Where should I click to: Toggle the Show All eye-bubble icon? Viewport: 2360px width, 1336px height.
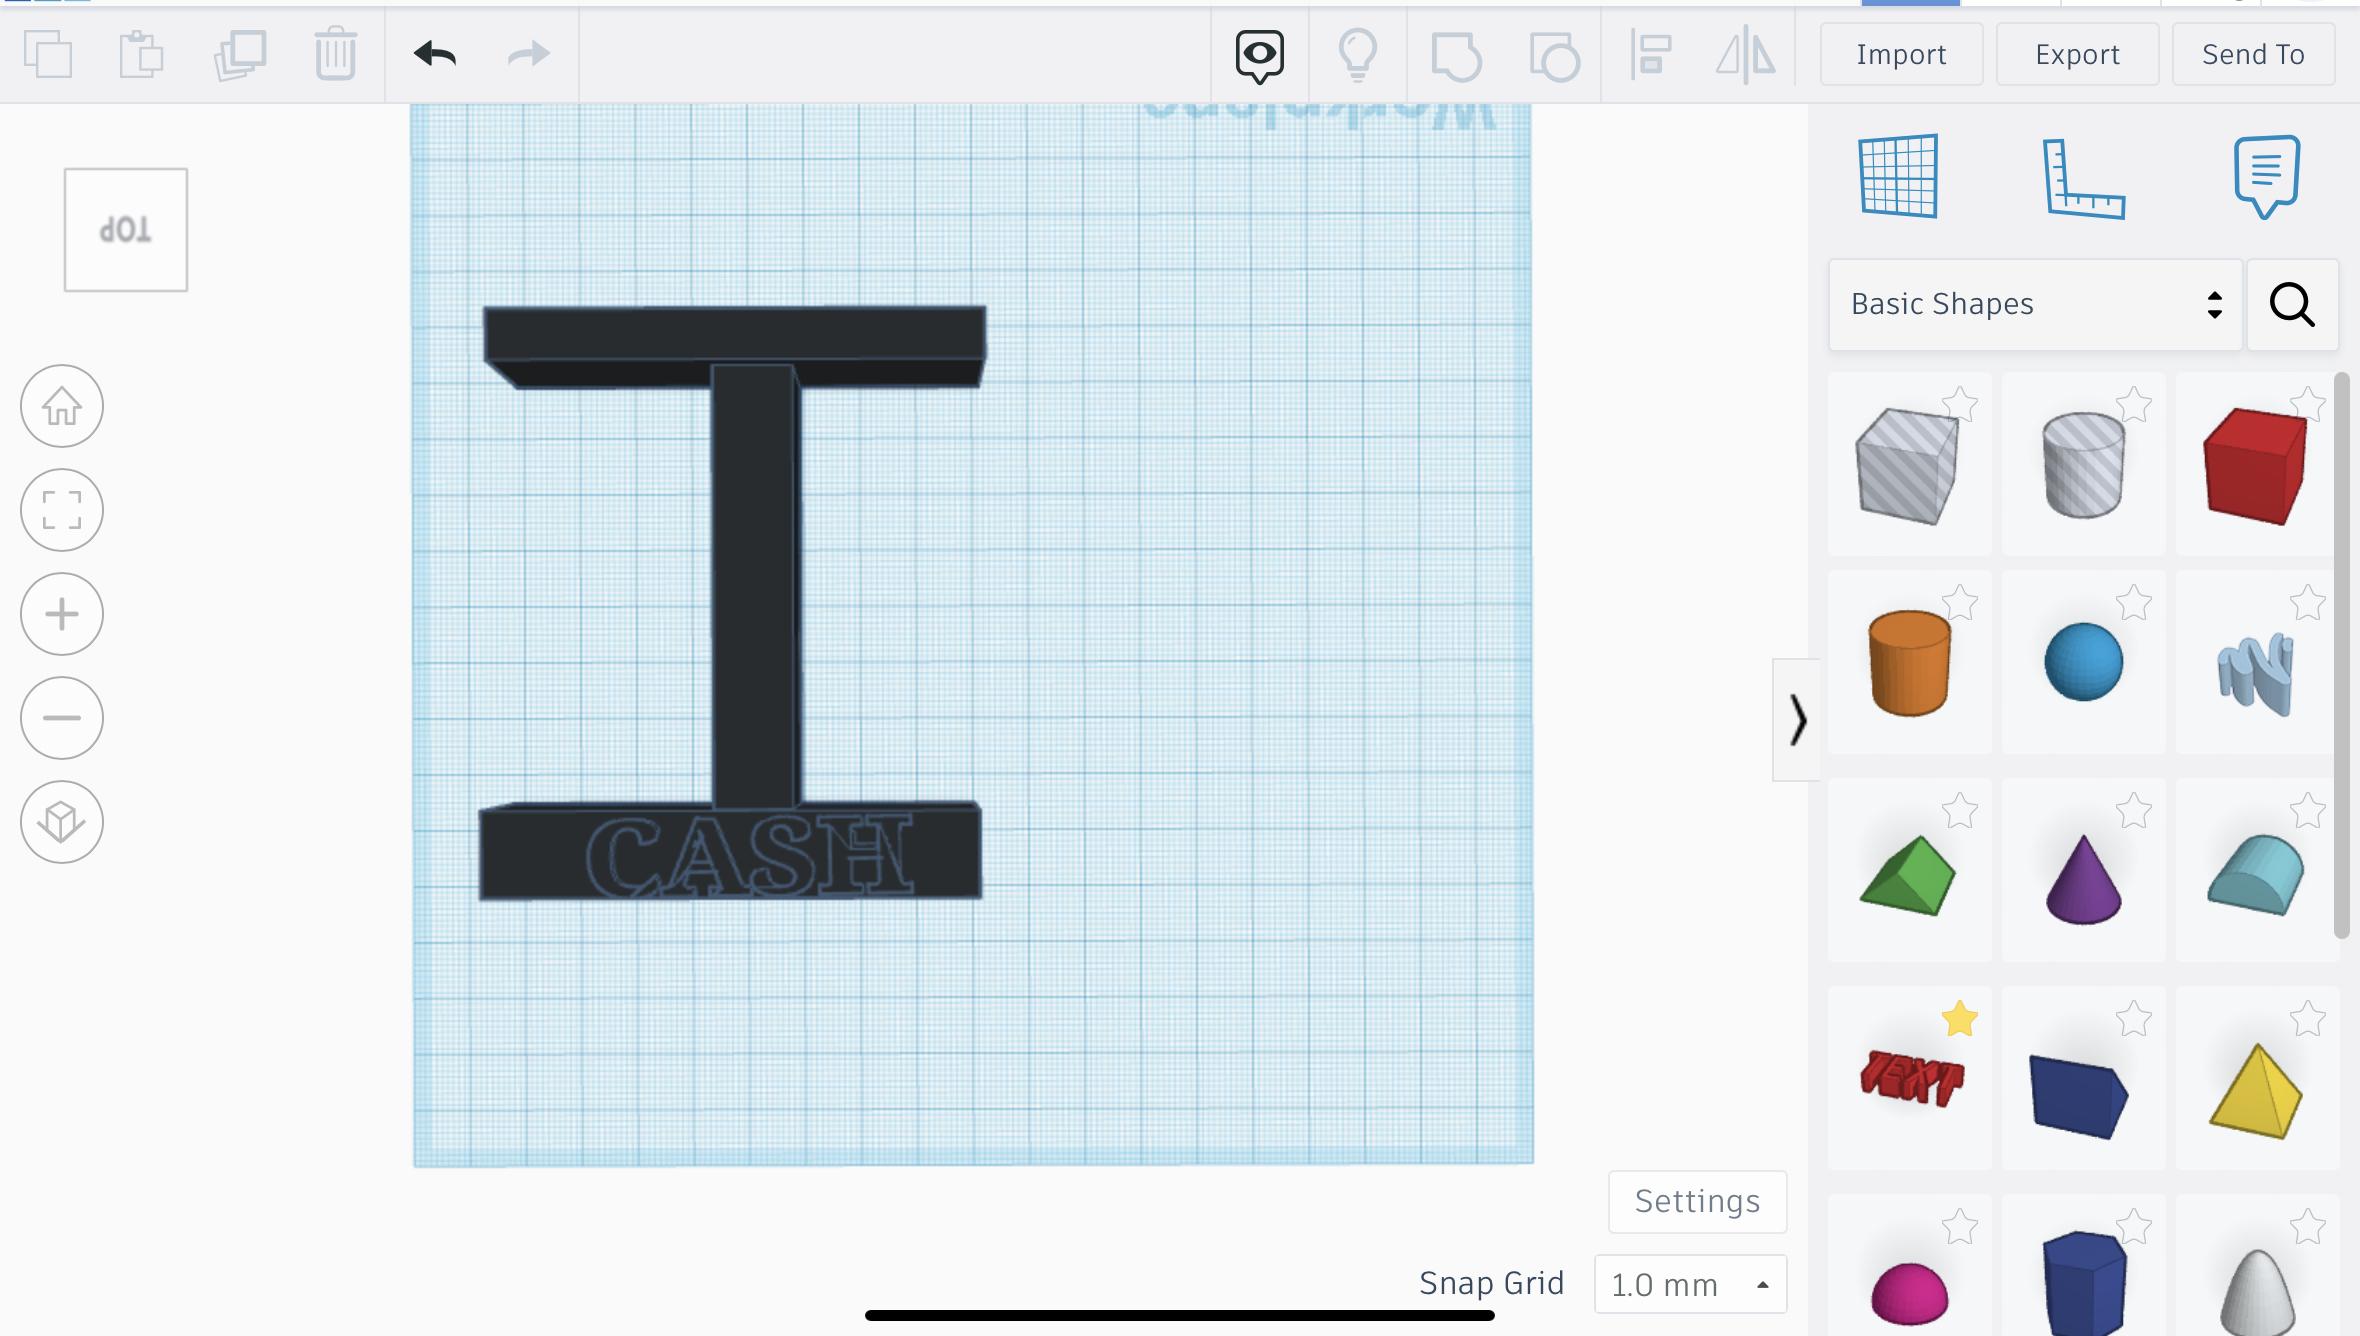tap(1259, 56)
